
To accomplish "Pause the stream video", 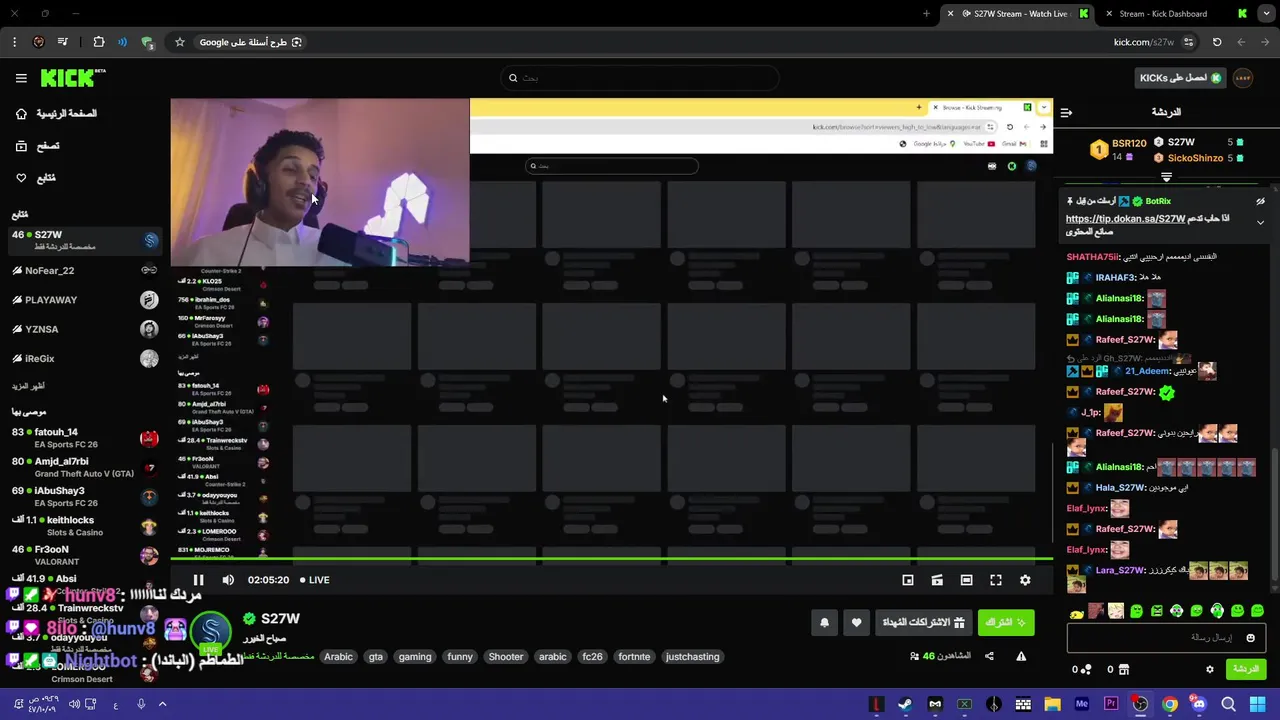I will pos(198,580).
